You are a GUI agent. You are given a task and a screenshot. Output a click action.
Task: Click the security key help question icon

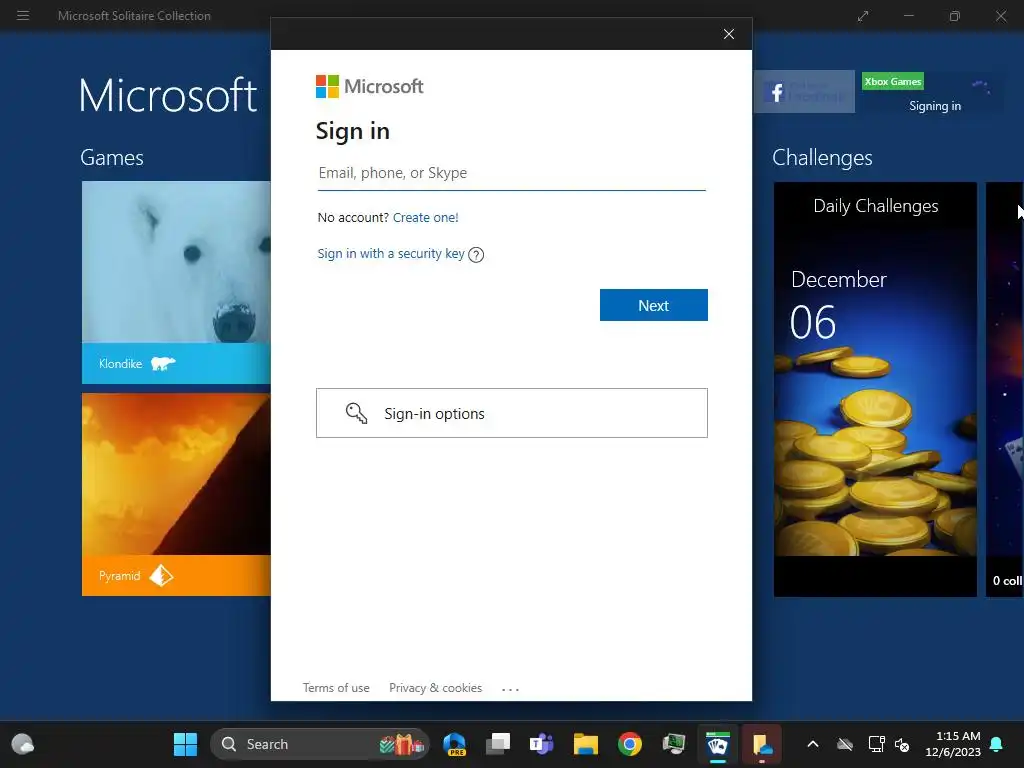(476, 255)
